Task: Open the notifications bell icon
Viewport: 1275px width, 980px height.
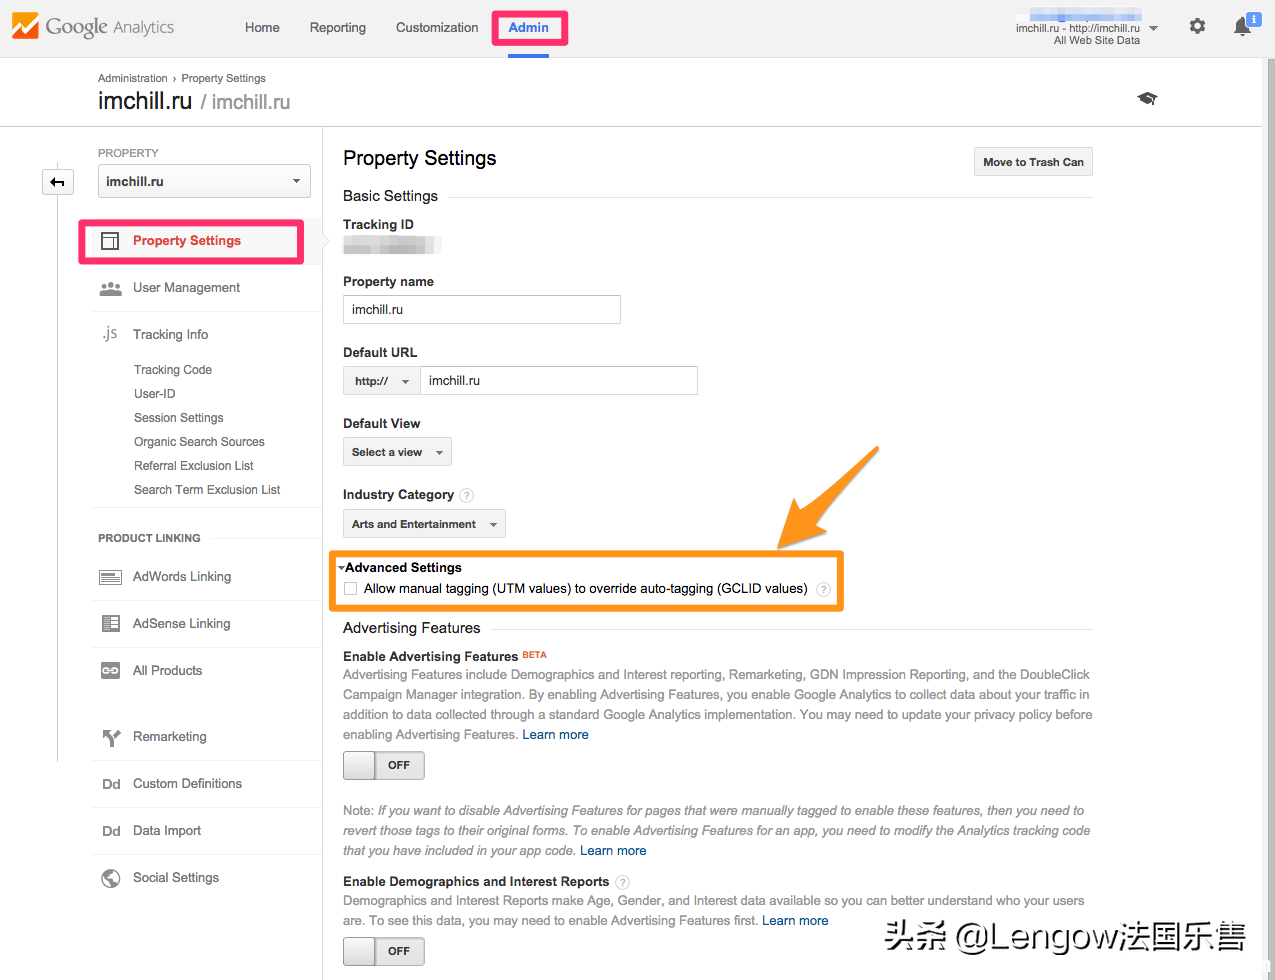Action: (x=1243, y=27)
